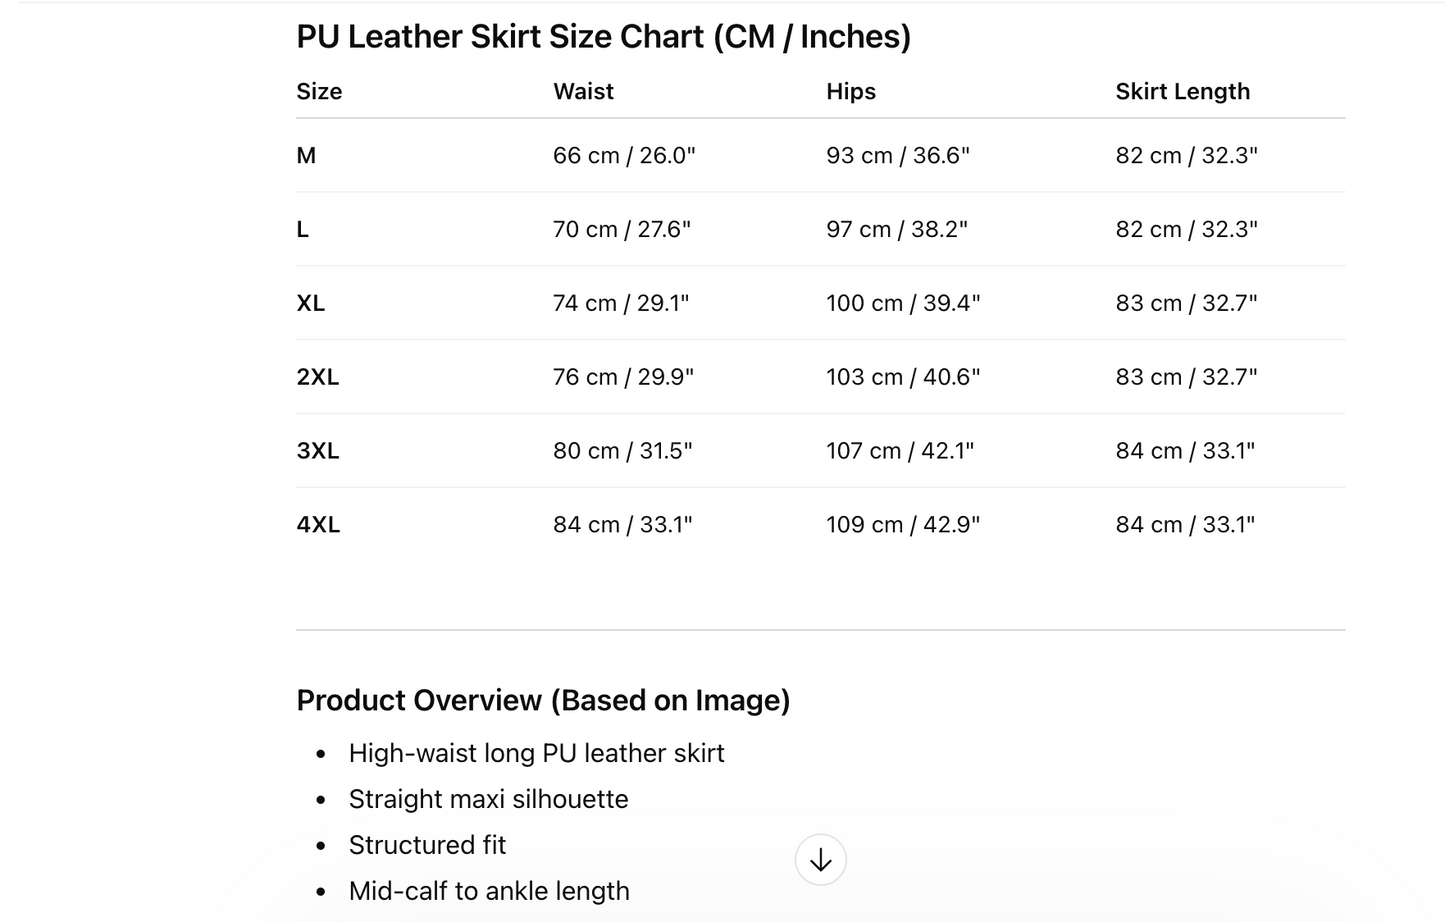
Task: Click the Product Overview heading
Action: (x=542, y=700)
